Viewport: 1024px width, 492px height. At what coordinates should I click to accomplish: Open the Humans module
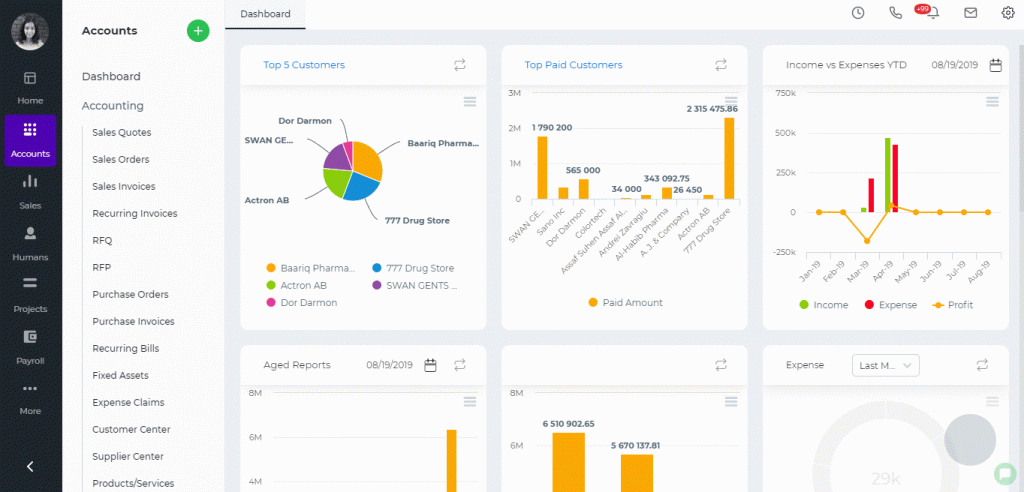tap(30, 243)
